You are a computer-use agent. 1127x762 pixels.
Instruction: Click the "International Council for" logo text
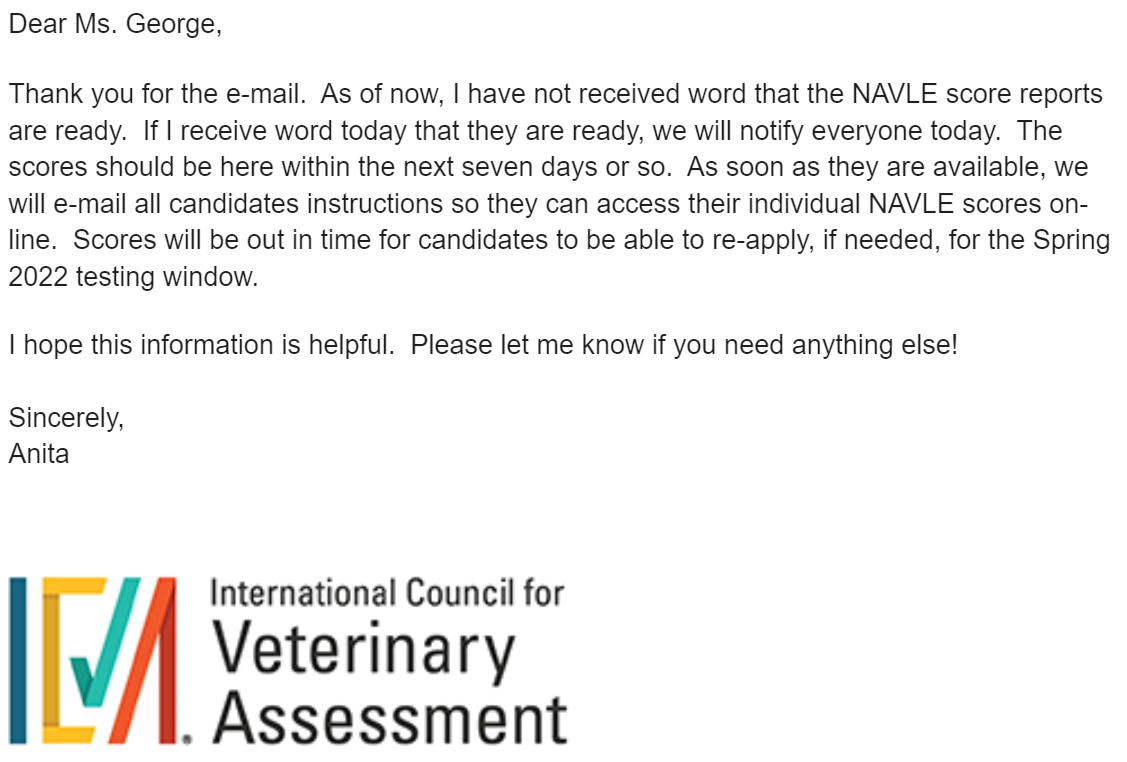point(387,594)
